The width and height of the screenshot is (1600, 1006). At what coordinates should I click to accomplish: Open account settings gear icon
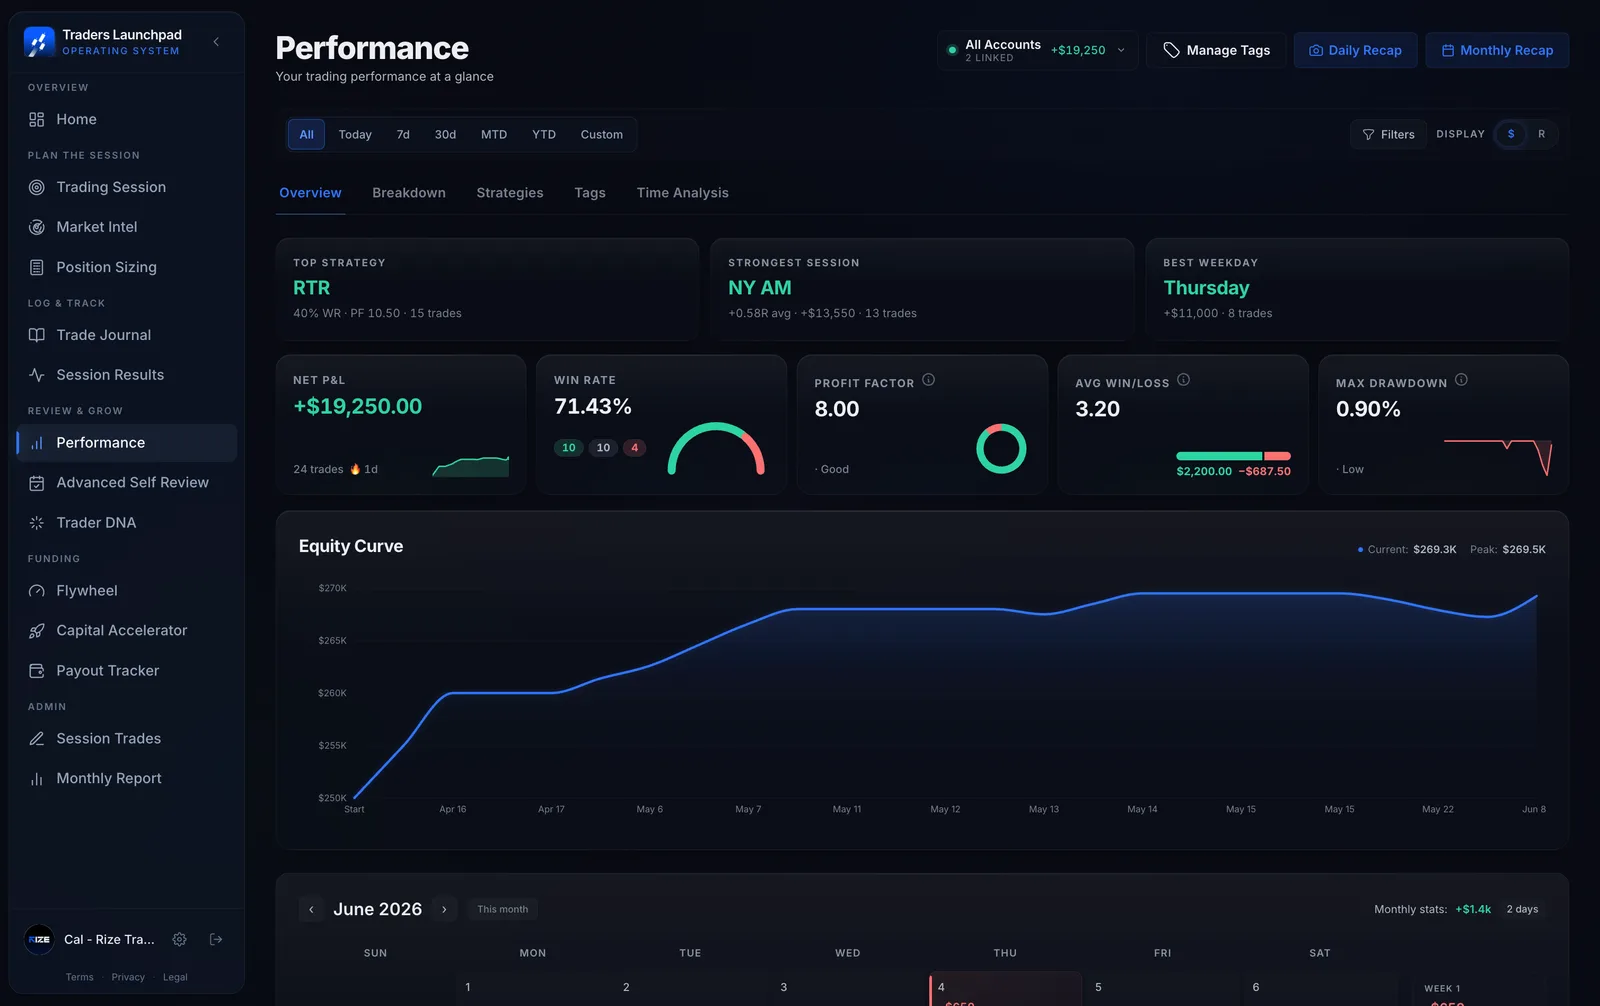180,939
